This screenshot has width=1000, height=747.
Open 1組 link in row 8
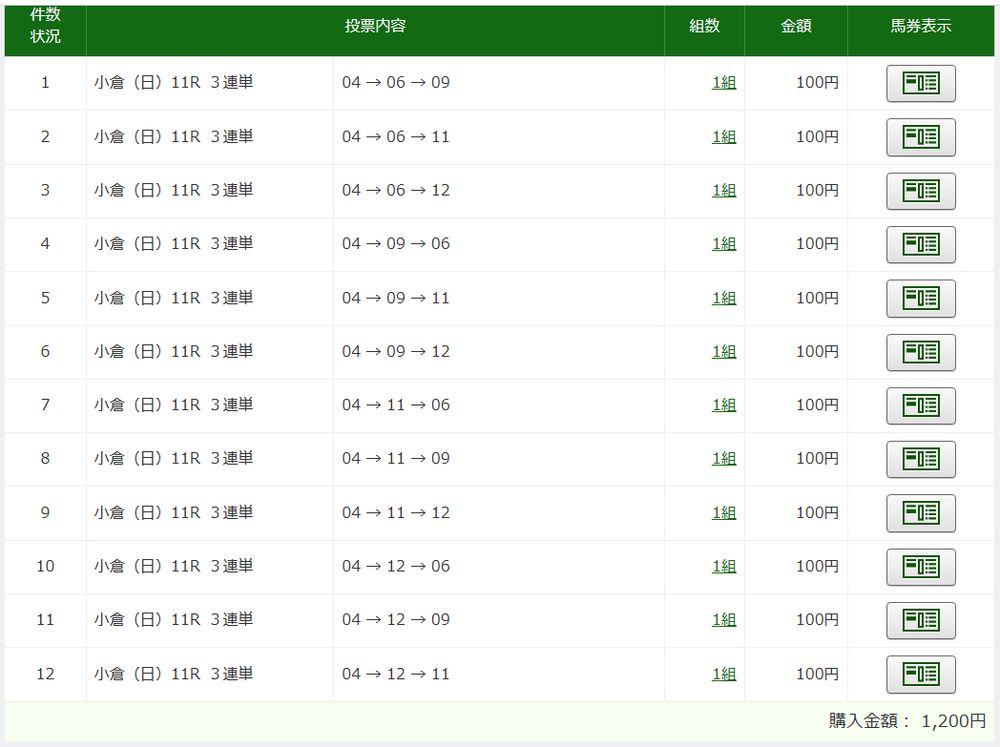pos(724,459)
